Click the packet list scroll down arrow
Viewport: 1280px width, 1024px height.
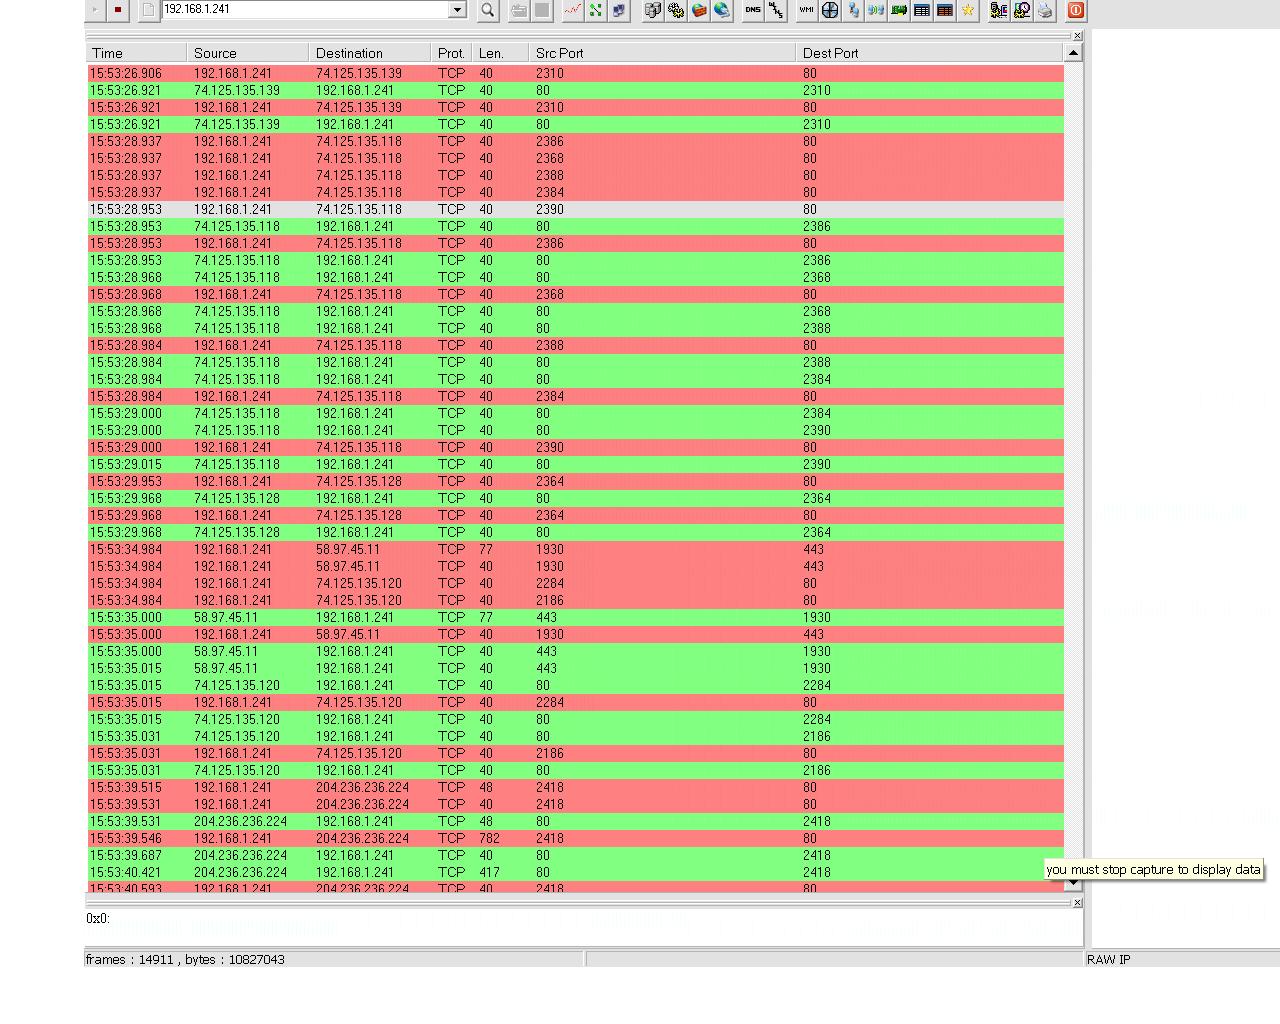[x=1073, y=883]
